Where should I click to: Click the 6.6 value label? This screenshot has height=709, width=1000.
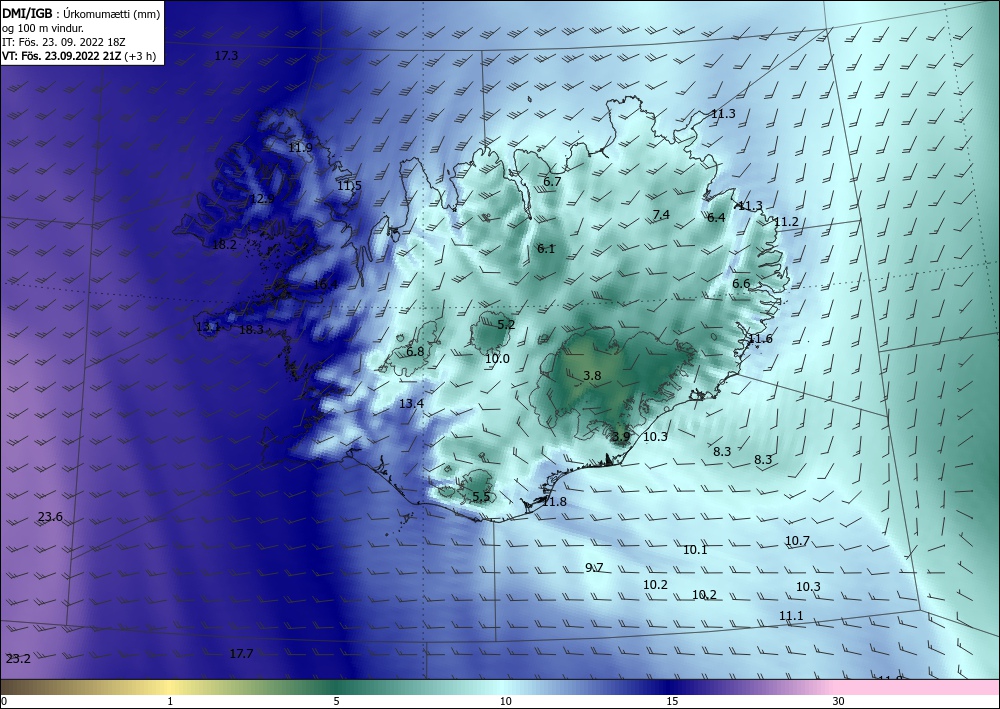(741, 284)
